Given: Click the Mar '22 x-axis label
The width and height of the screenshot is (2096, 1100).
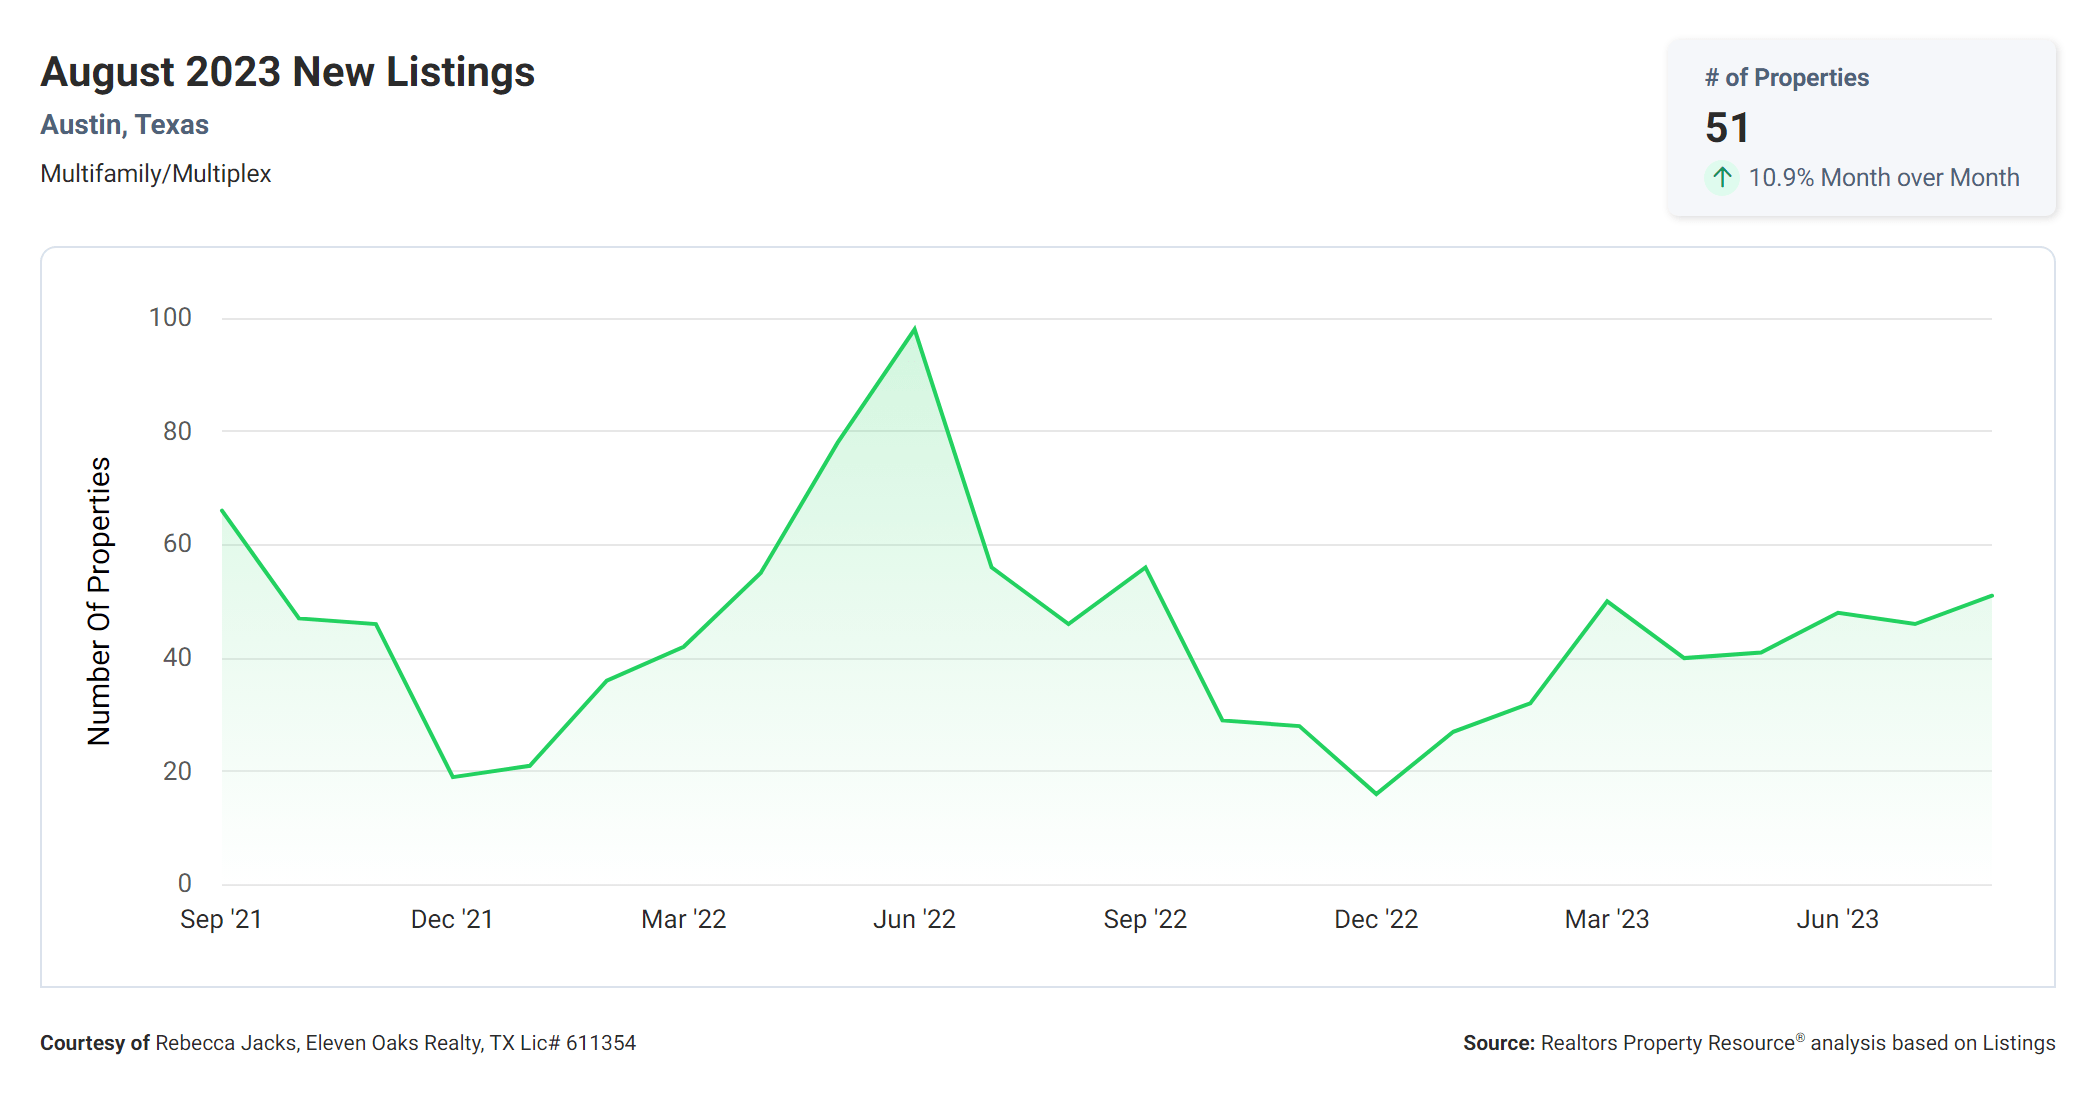Looking at the screenshot, I should 683,919.
